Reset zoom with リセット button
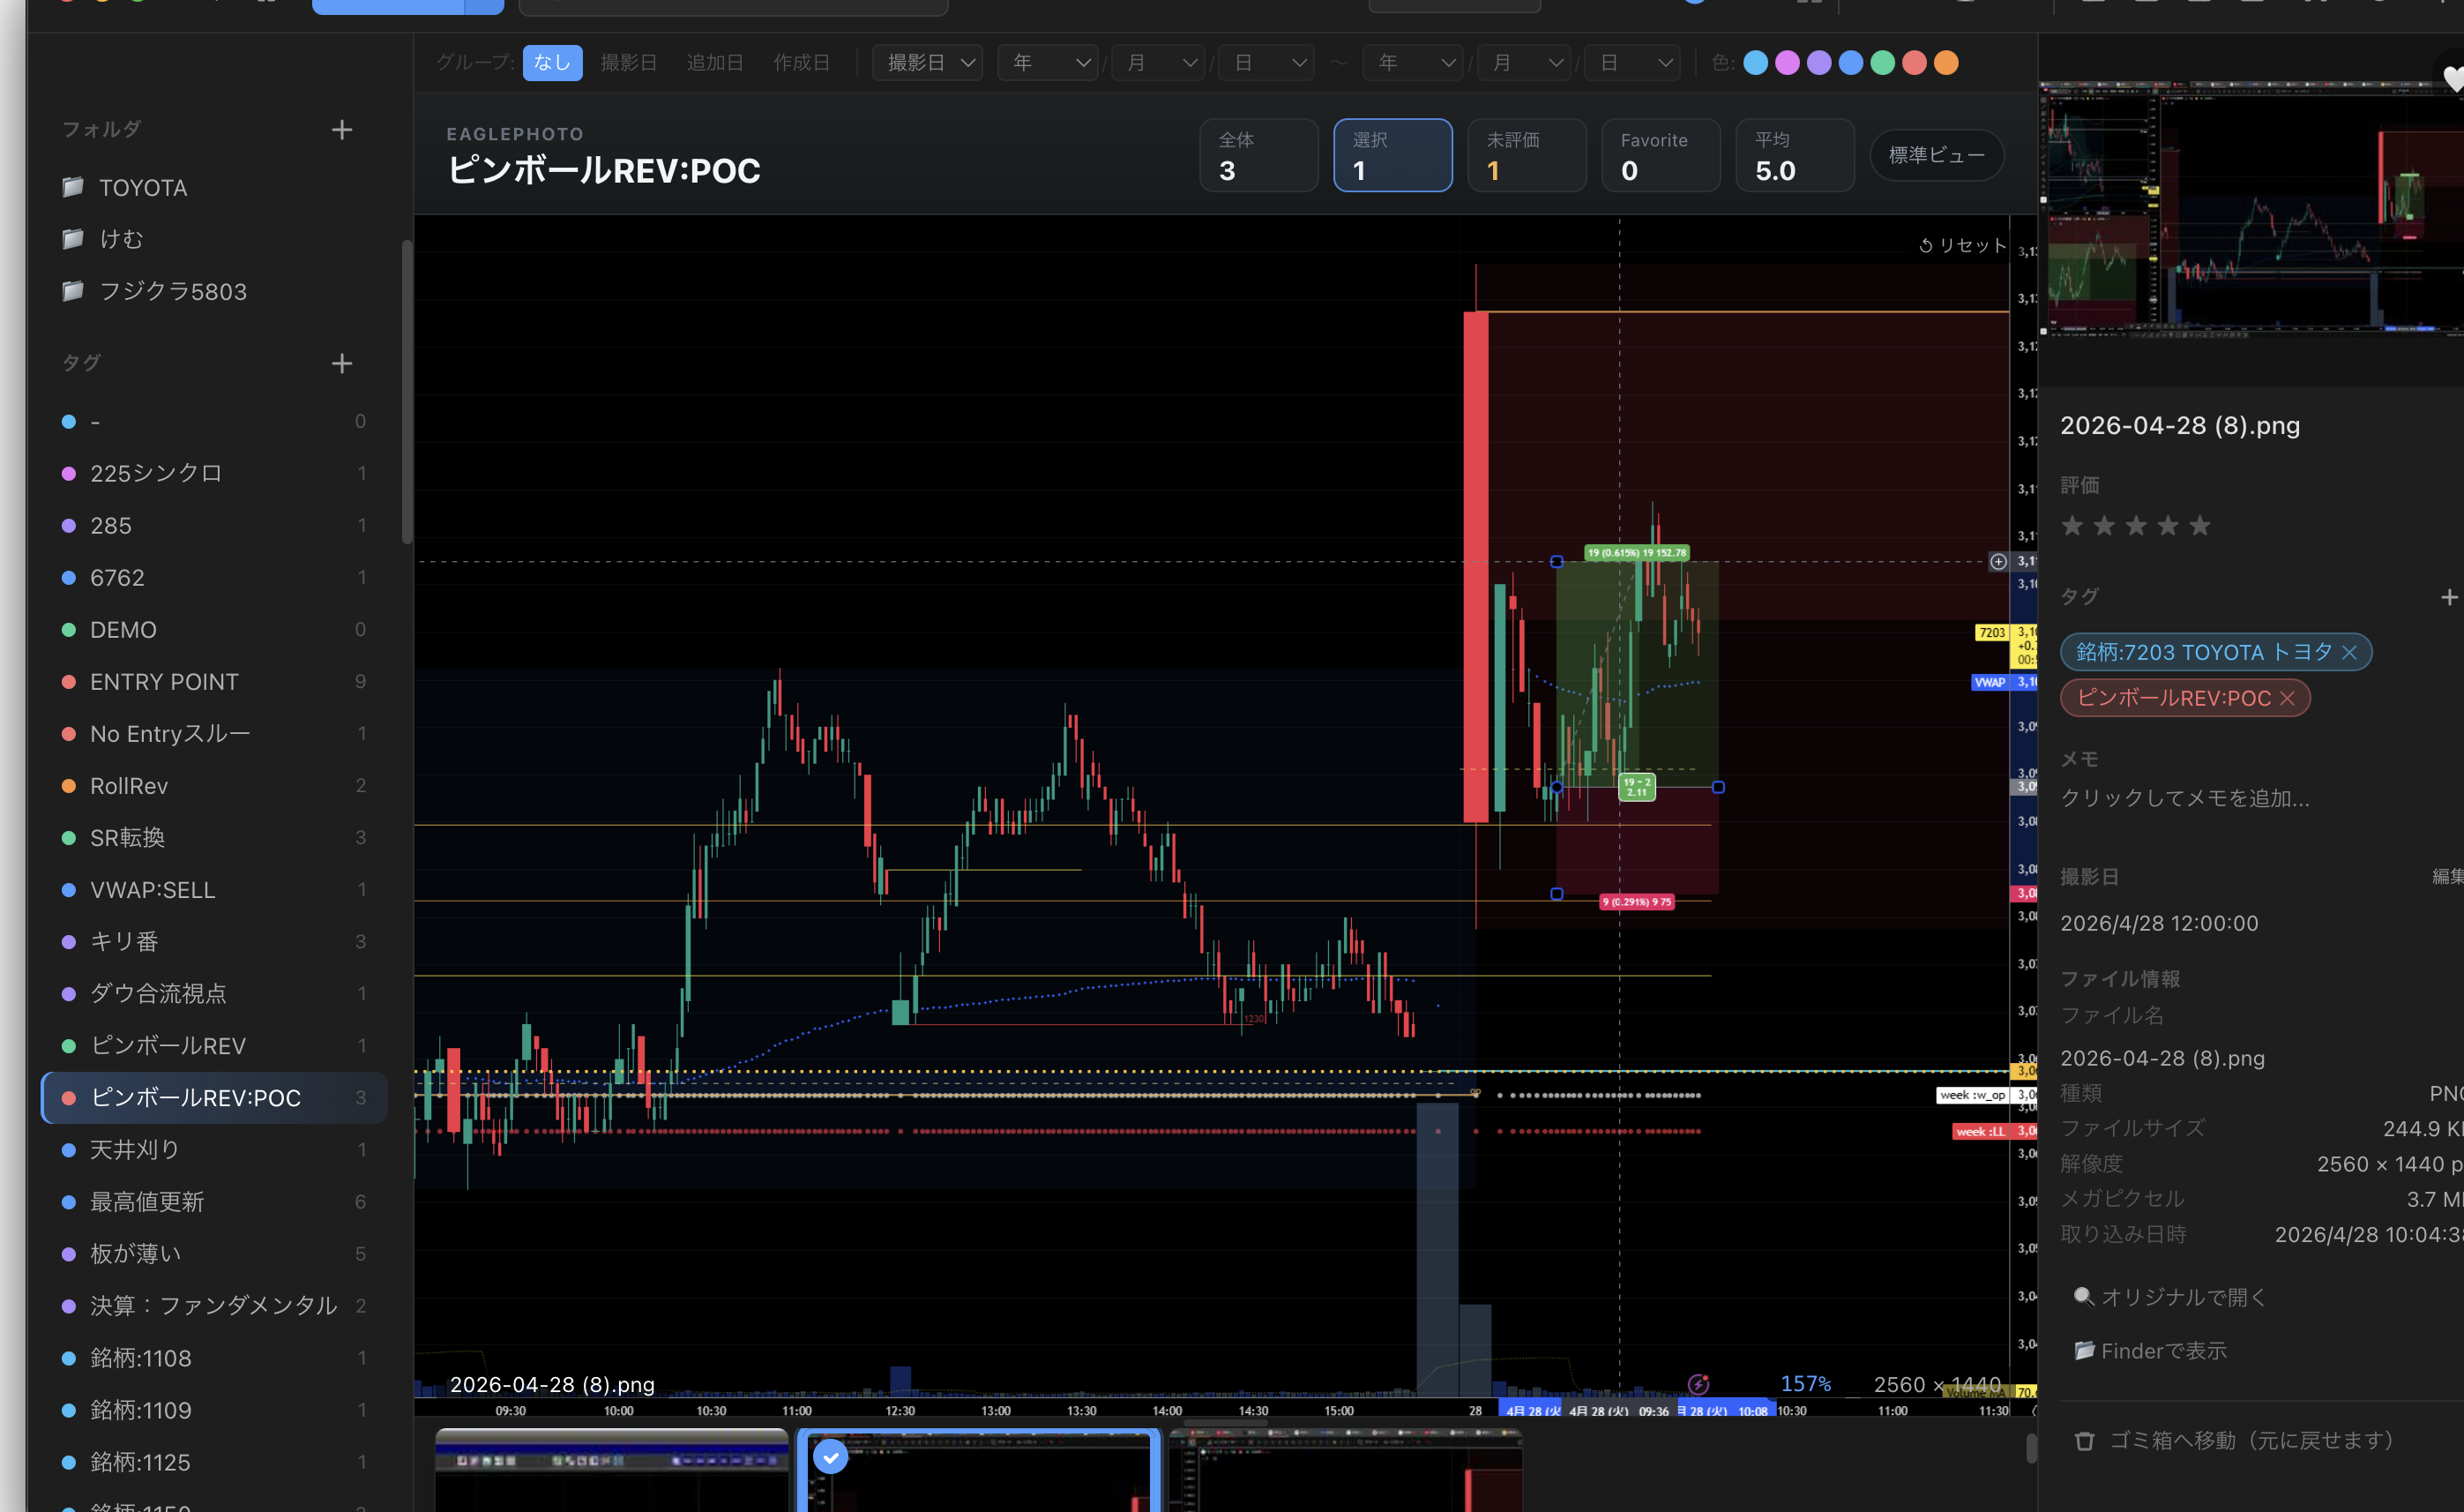 (x=1962, y=245)
